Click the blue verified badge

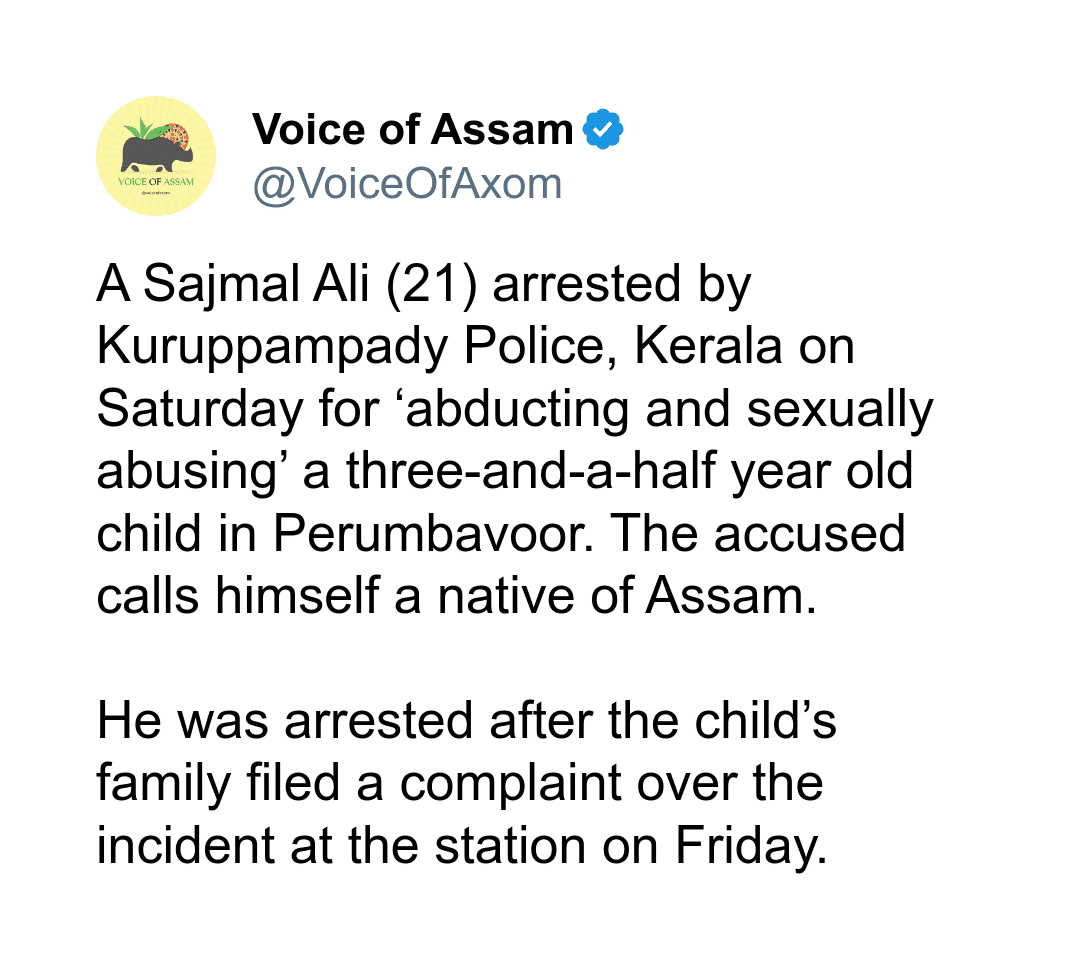604,130
